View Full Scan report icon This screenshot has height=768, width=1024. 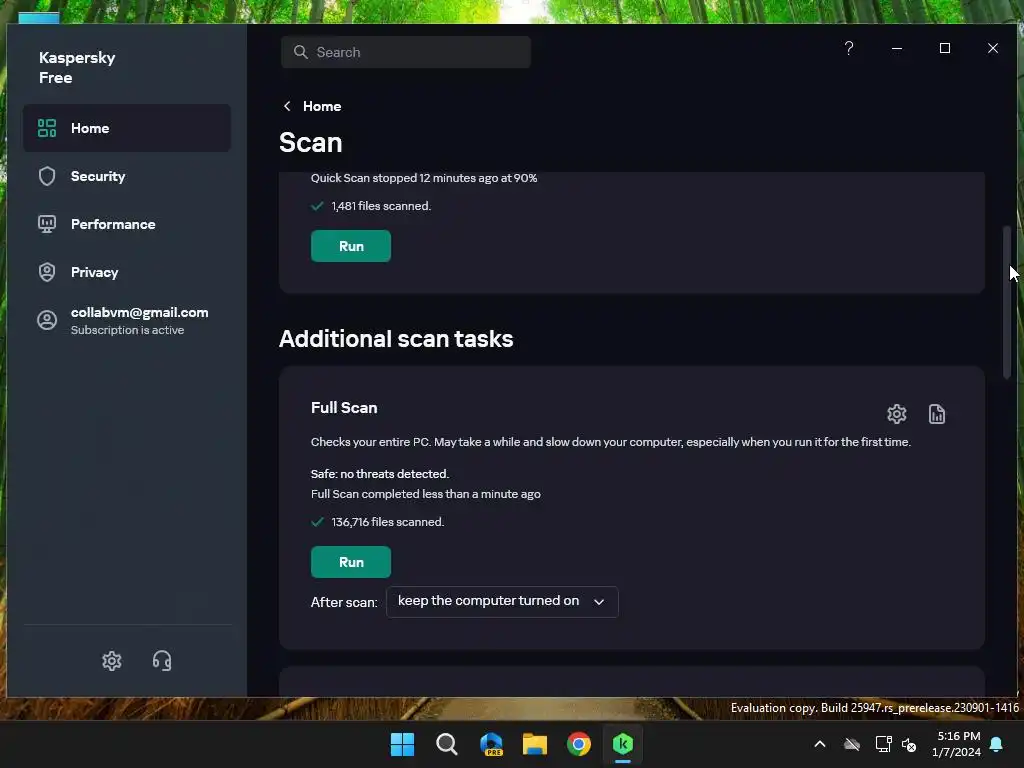[936, 414]
